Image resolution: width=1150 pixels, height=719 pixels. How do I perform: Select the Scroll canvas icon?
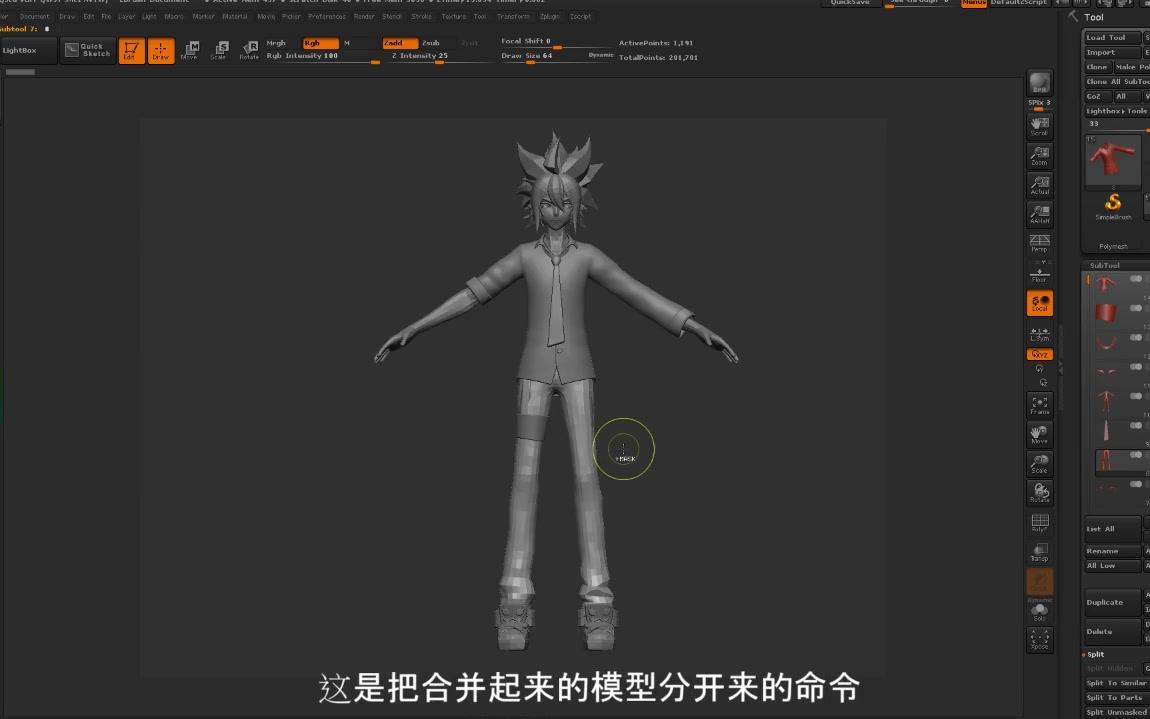(x=1039, y=126)
